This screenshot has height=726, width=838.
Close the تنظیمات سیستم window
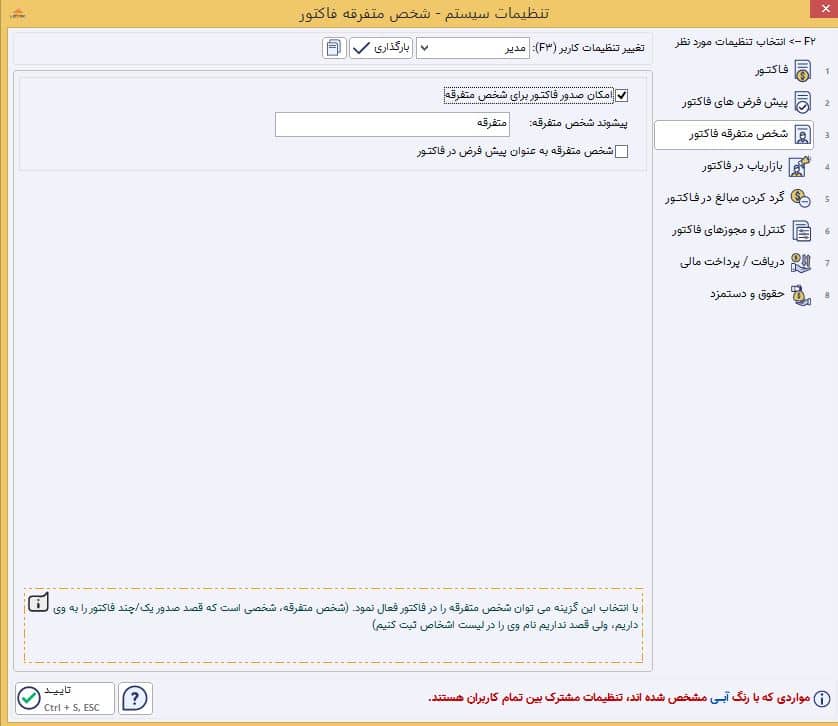(825, 9)
